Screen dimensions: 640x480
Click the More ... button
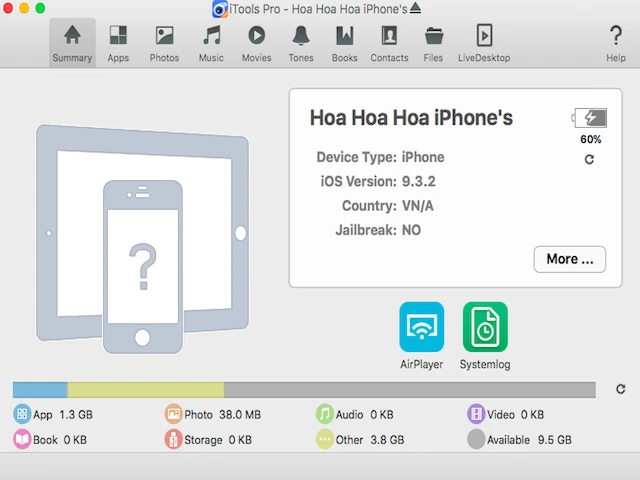[570, 259]
